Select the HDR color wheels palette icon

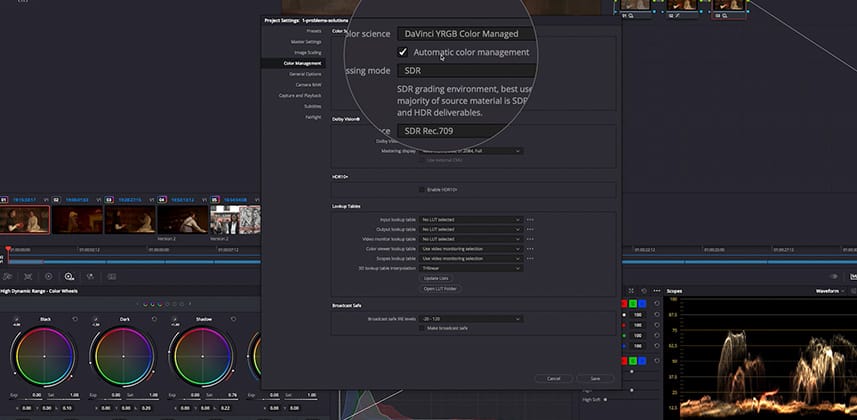69,277
